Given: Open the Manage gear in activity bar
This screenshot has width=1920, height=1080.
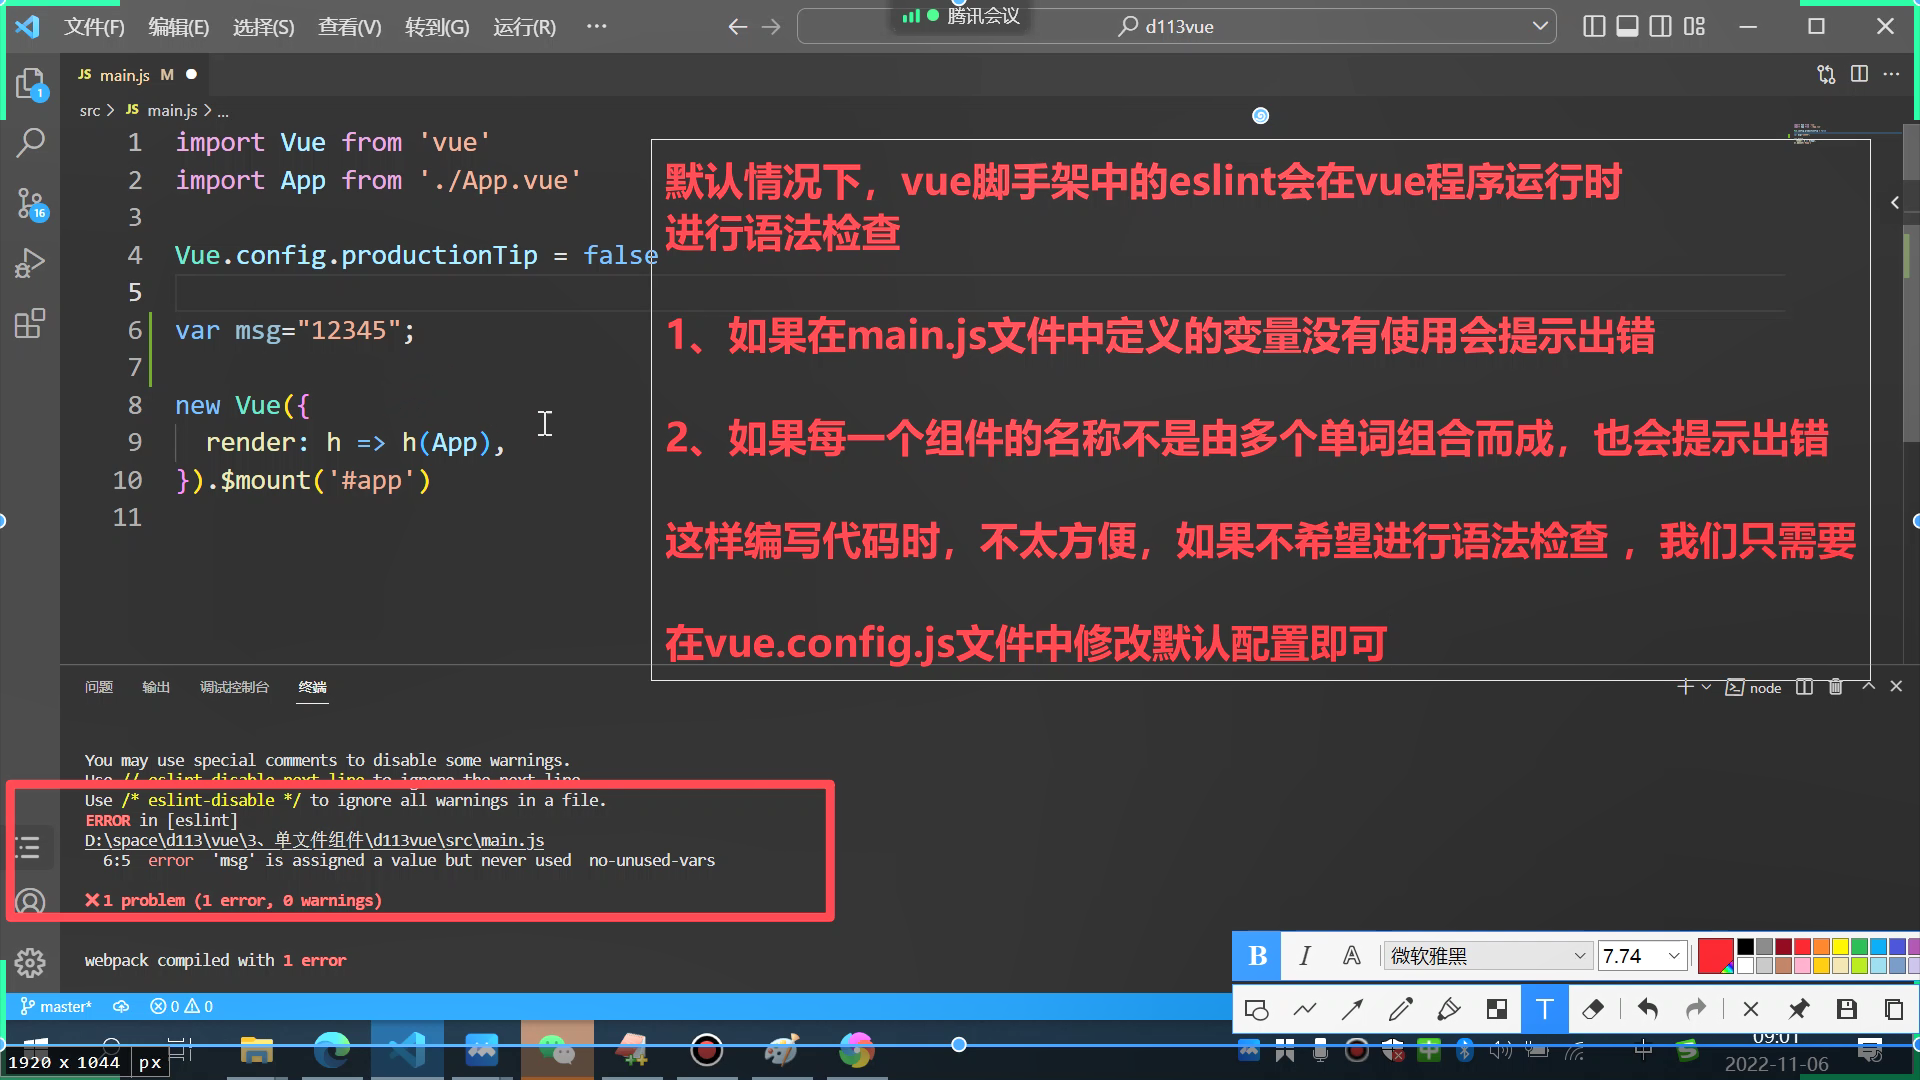Looking at the screenshot, I should click(x=31, y=962).
